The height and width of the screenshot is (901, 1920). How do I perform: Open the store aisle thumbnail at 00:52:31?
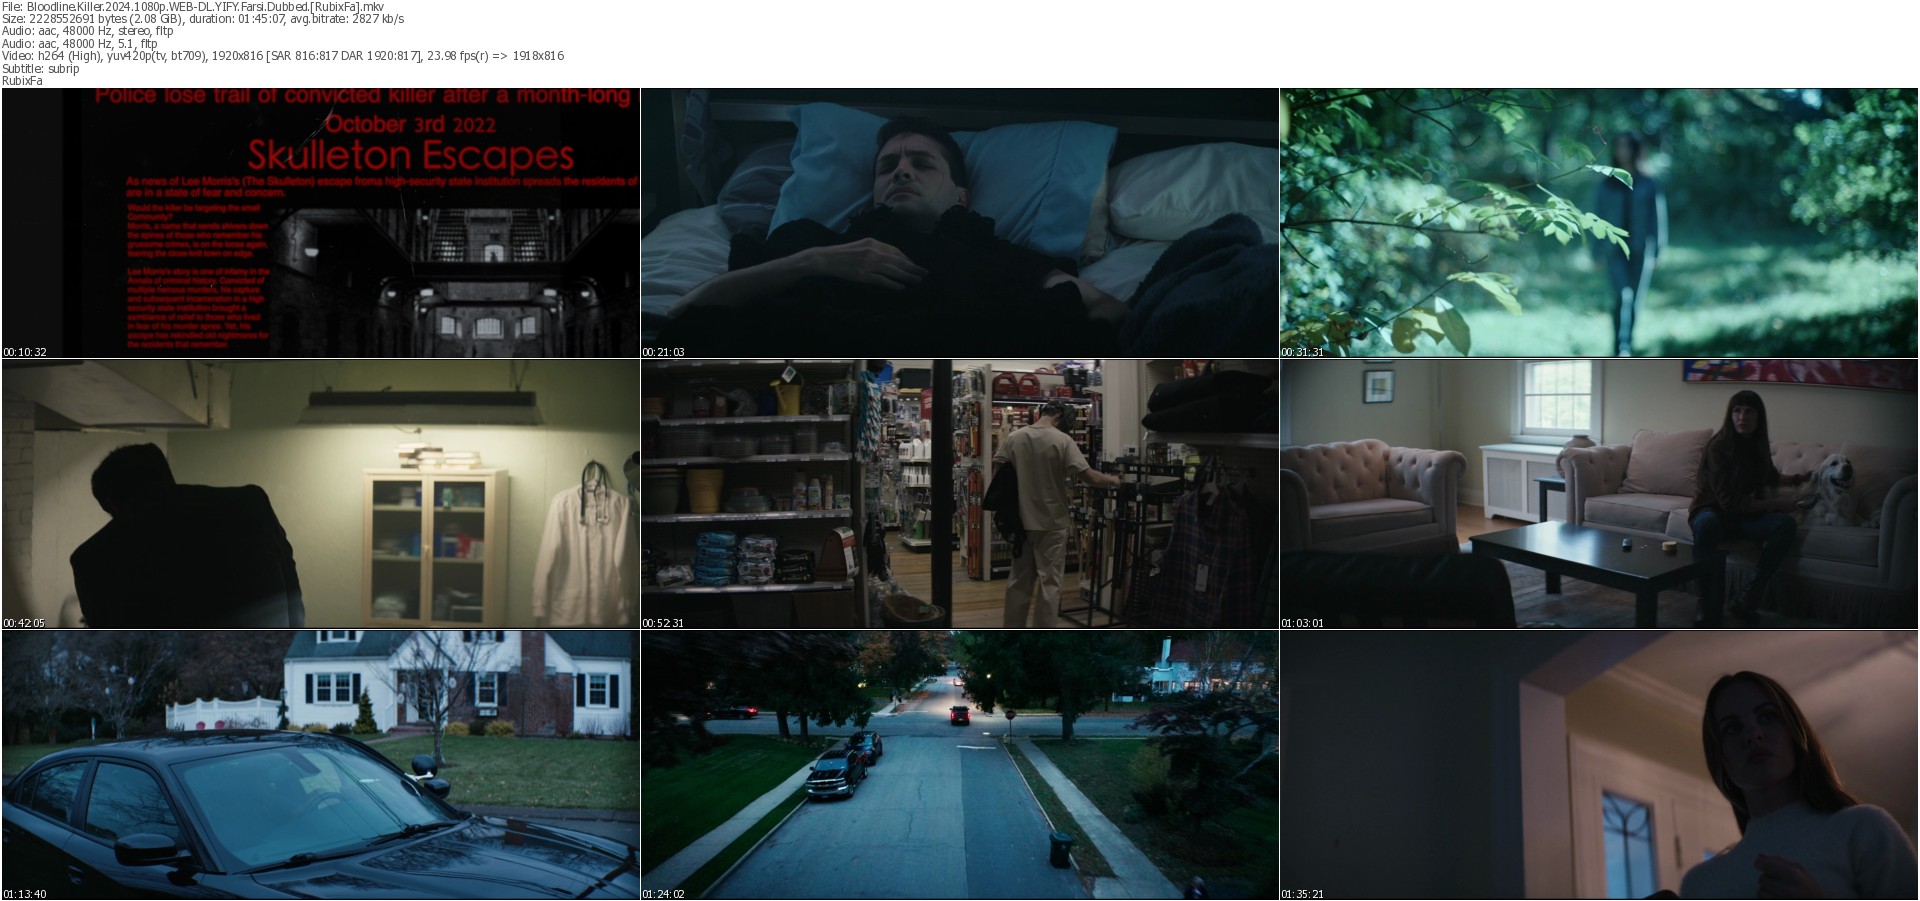point(959,494)
